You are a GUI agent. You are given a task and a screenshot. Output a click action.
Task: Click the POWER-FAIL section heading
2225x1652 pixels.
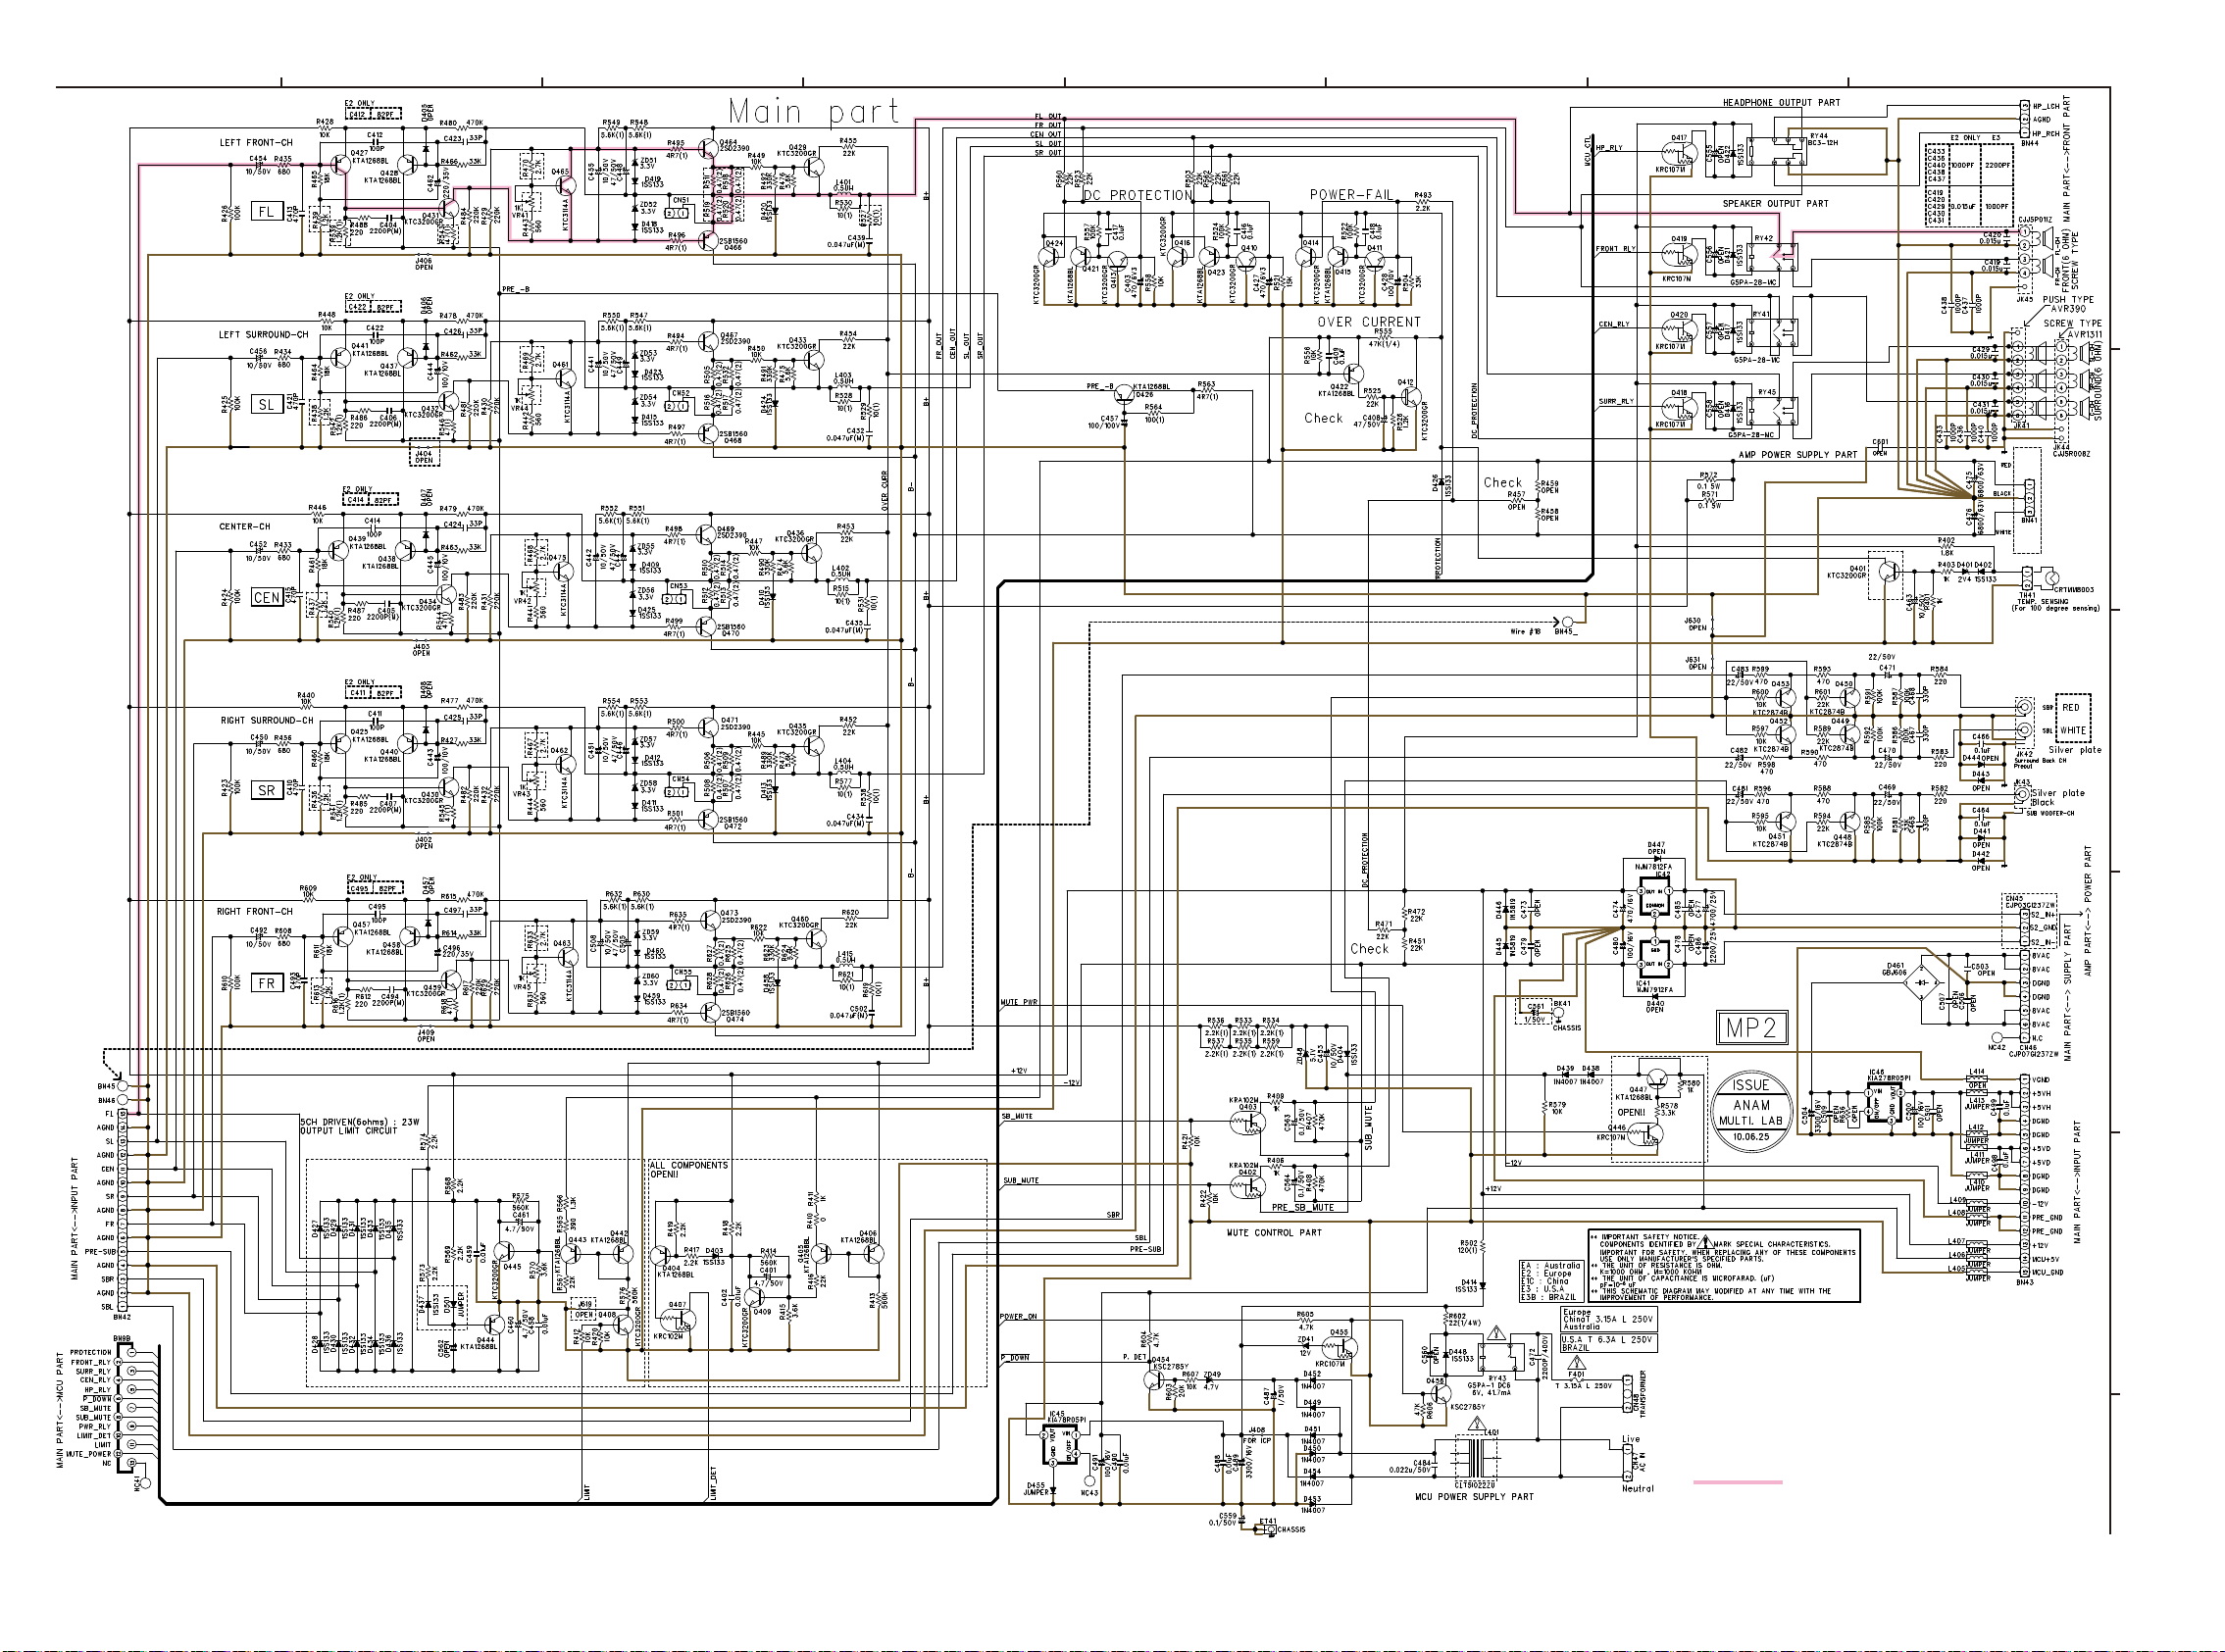pos(1350,195)
